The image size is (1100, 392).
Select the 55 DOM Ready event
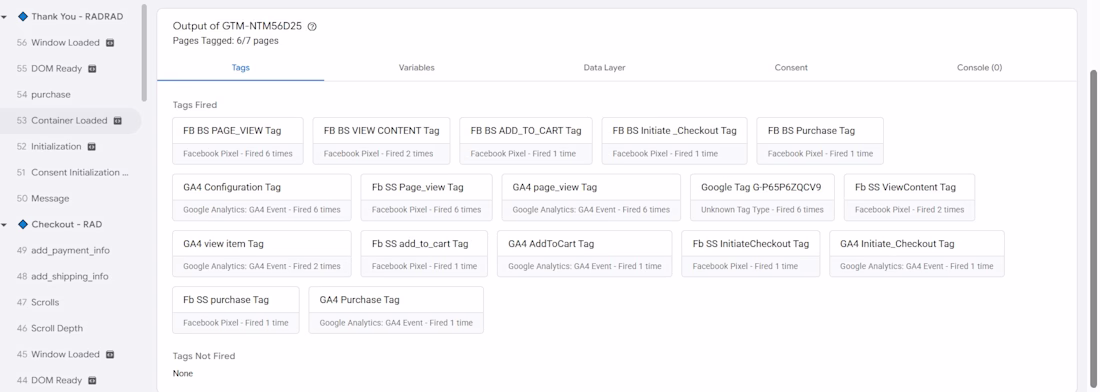point(70,69)
